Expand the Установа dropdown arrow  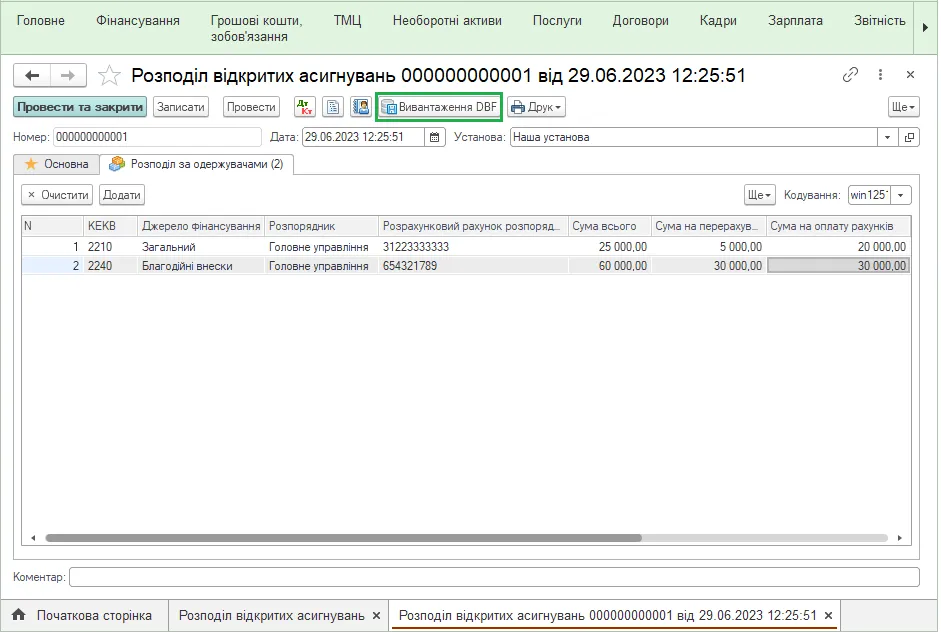(887, 137)
